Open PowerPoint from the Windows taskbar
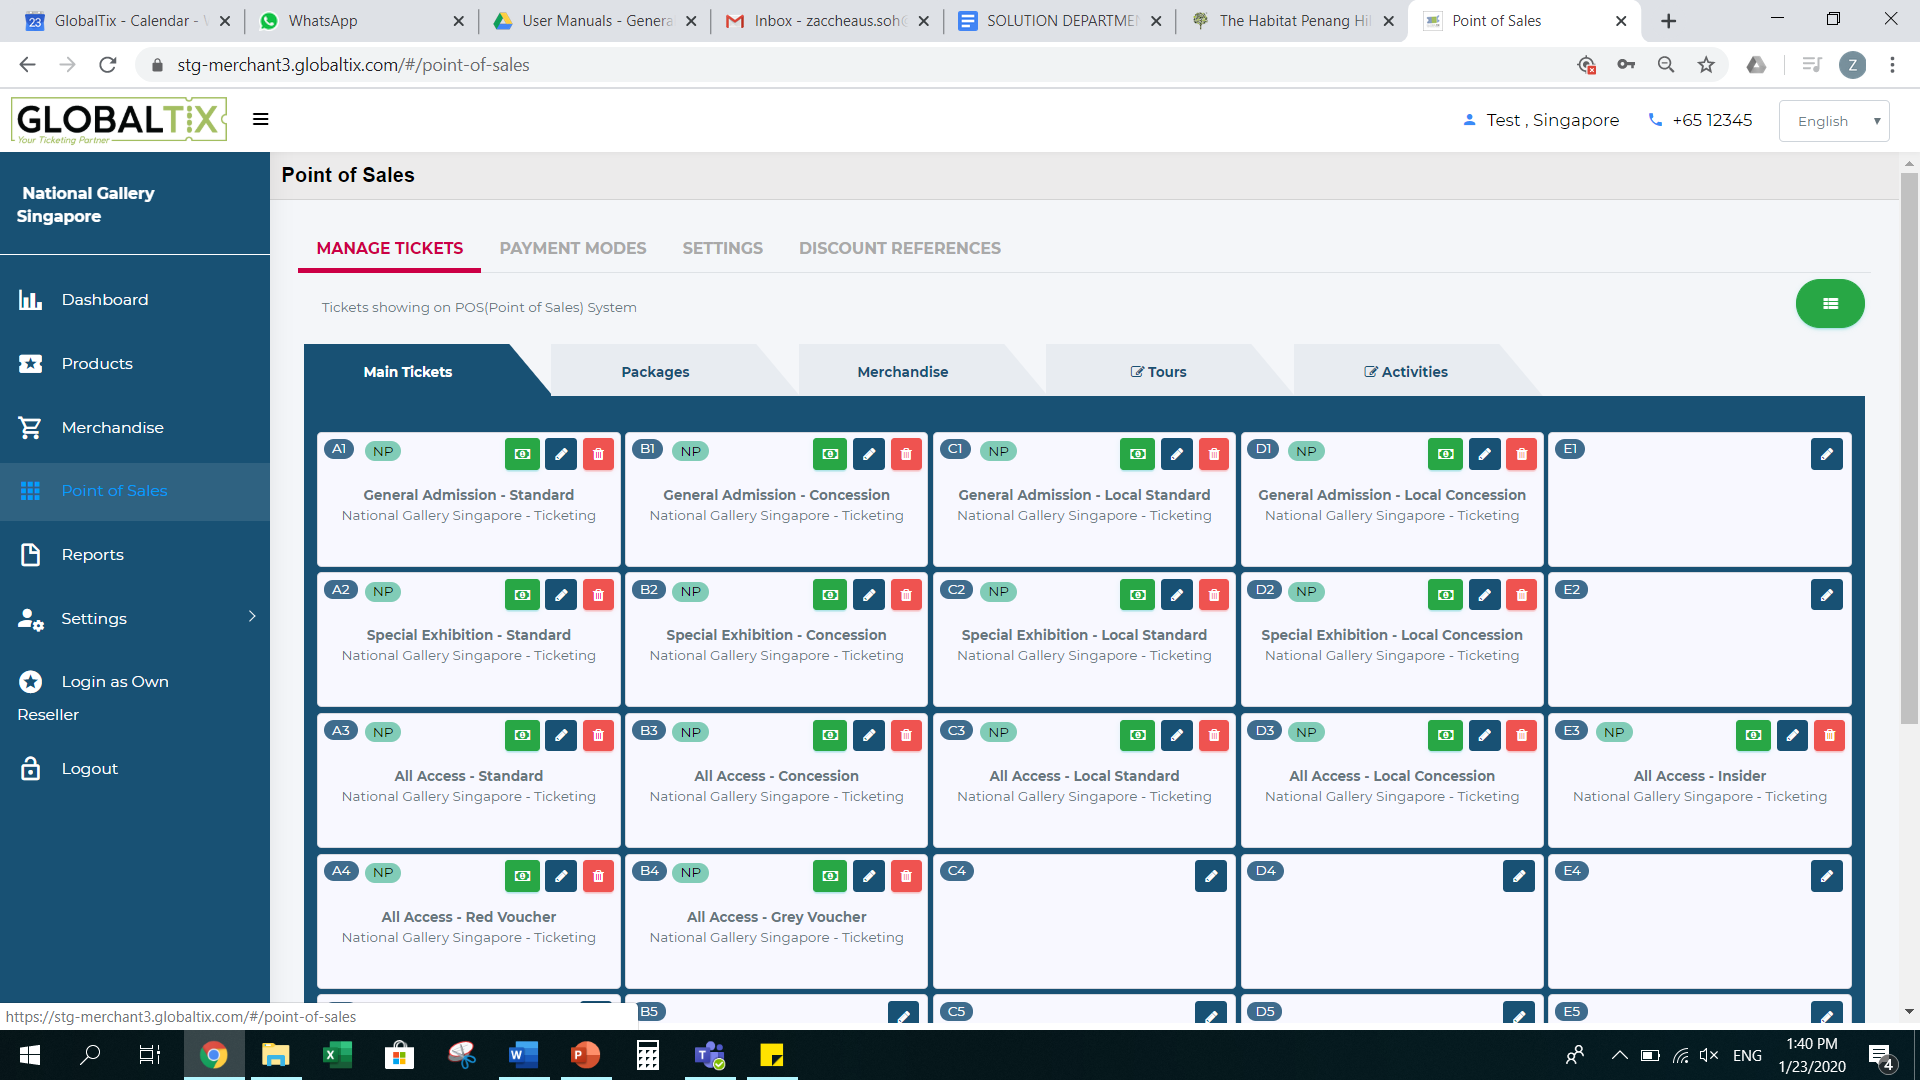The width and height of the screenshot is (1920, 1080). [x=585, y=1055]
